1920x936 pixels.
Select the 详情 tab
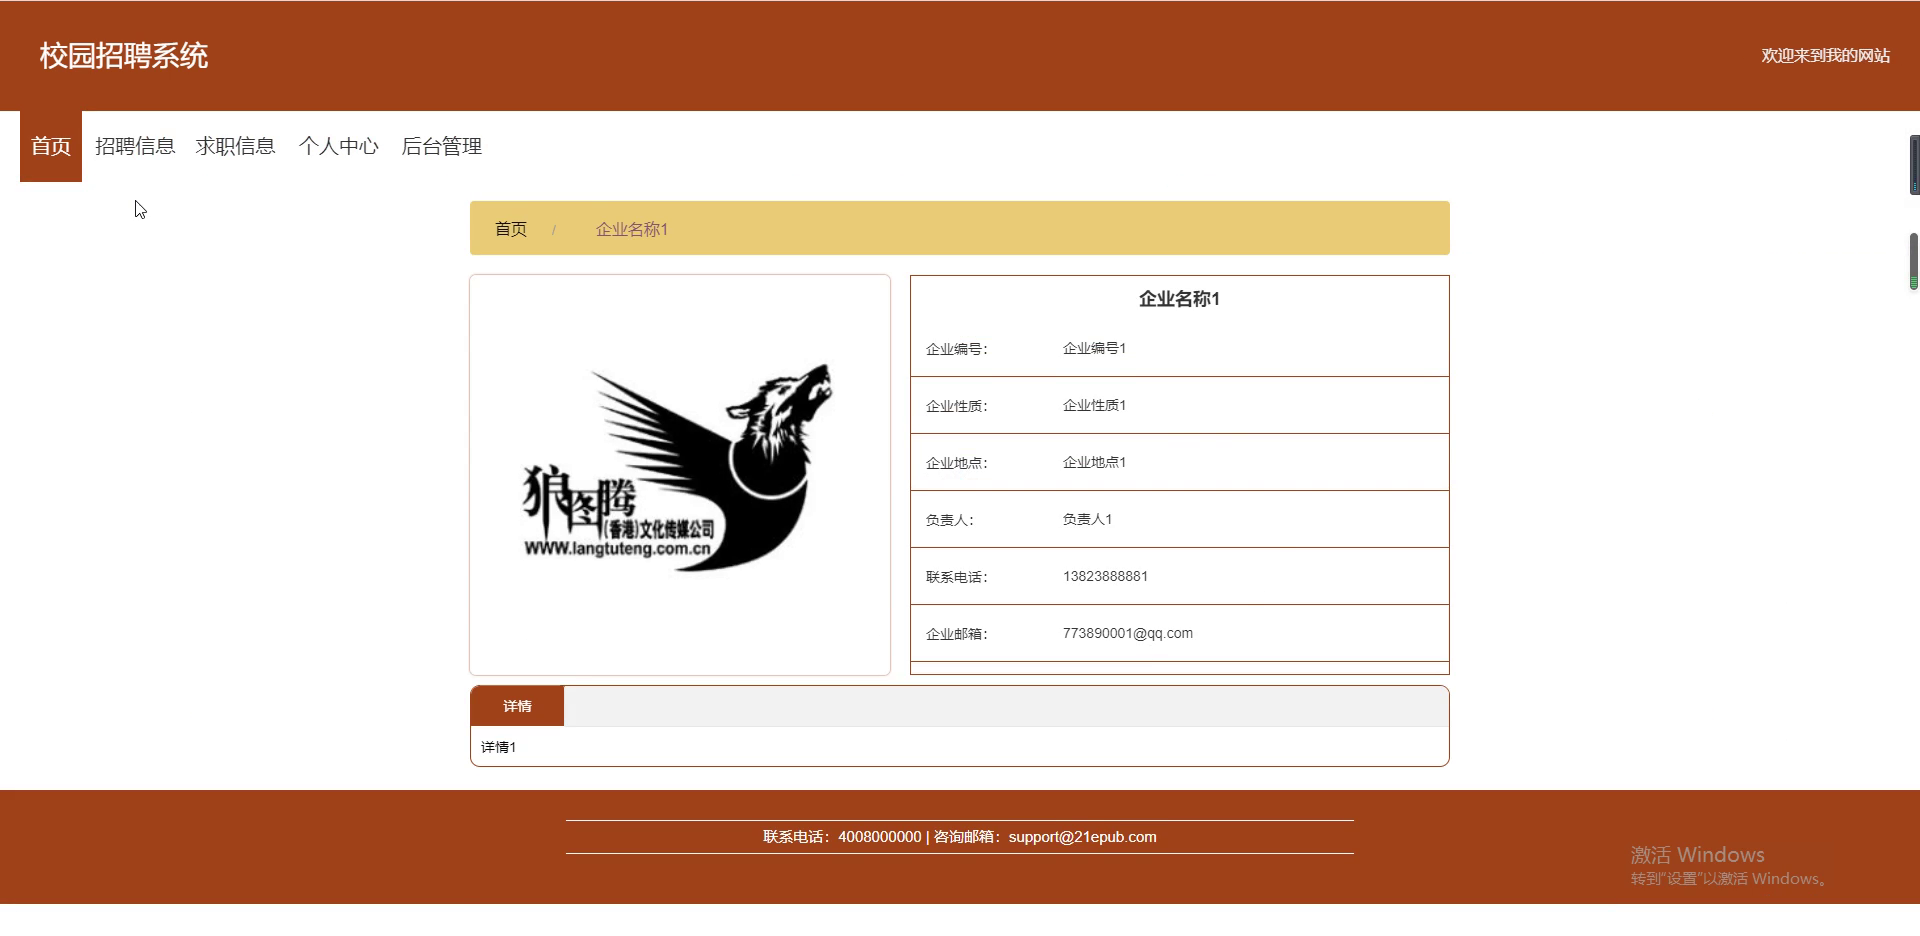coord(517,706)
